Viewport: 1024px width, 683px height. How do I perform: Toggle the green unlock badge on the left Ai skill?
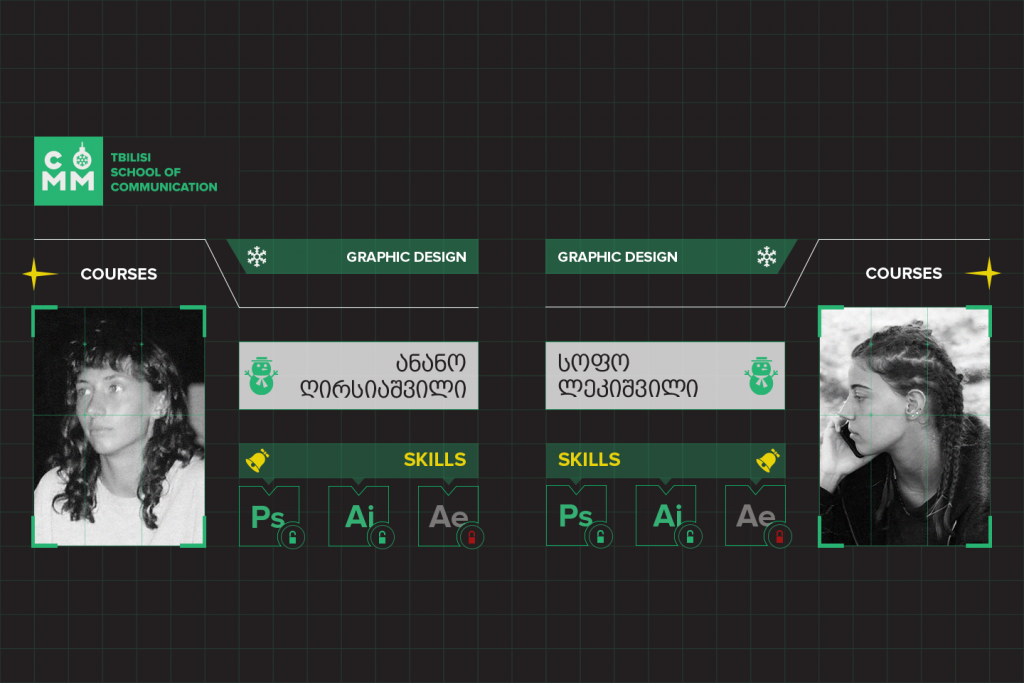(382, 538)
